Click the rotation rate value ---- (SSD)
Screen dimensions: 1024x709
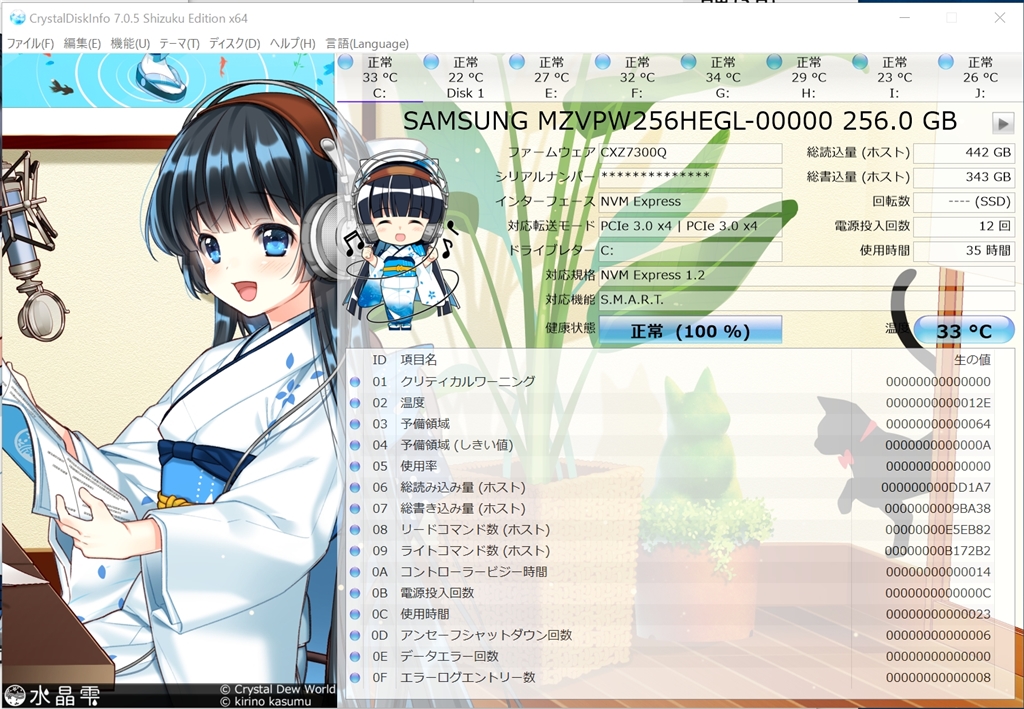964,202
